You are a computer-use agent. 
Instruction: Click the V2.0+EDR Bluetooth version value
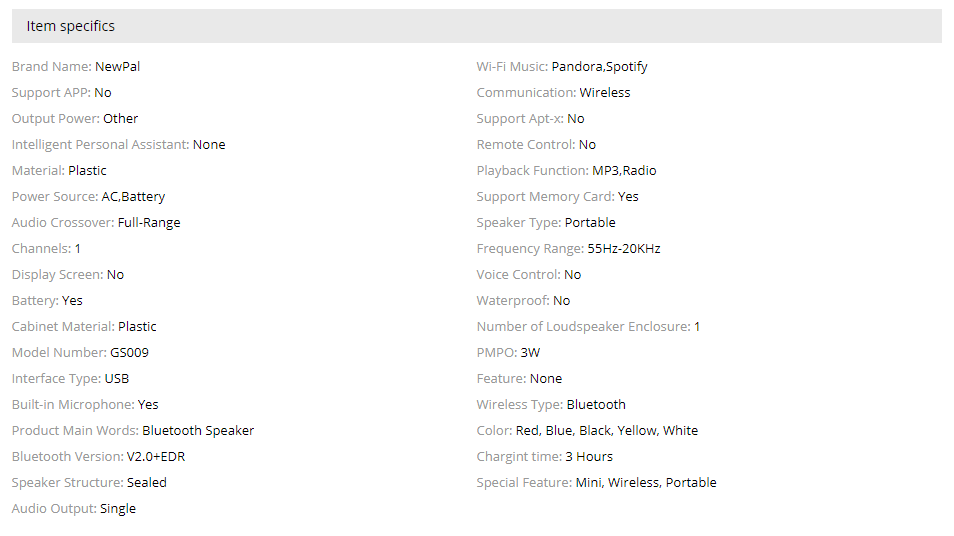pyautogui.click(x=155, y=456)
